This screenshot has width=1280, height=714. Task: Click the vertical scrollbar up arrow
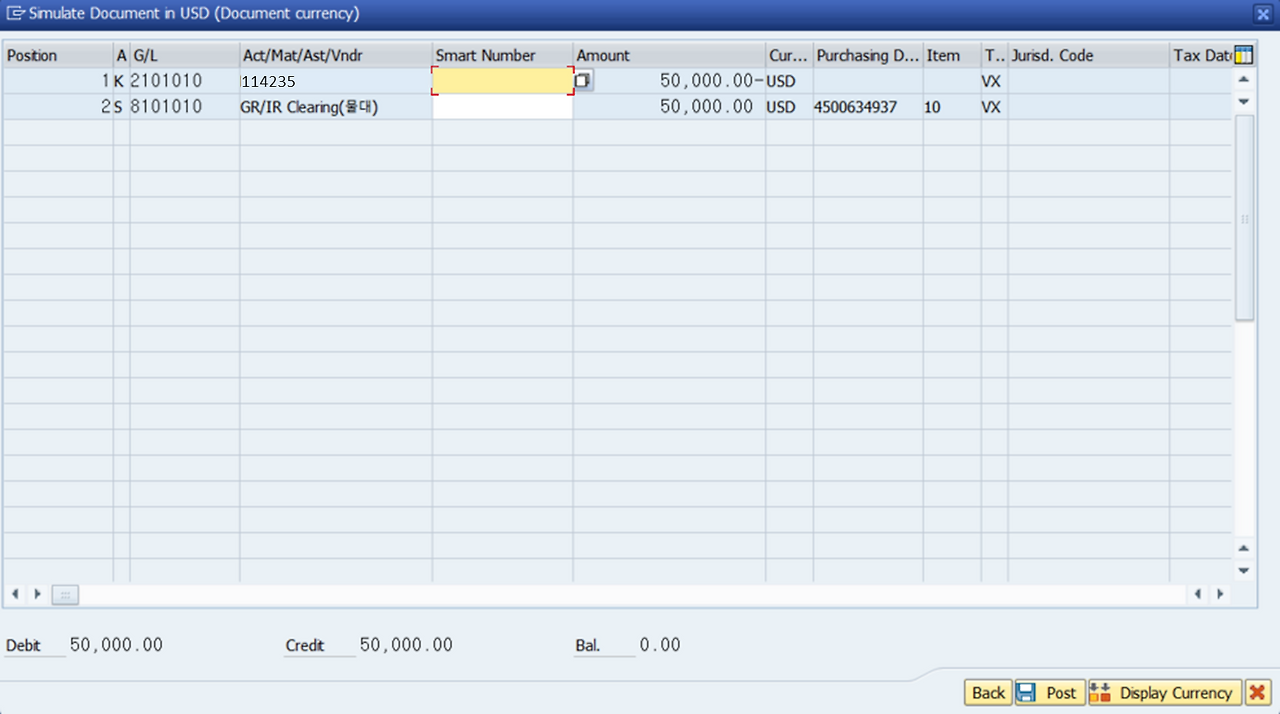tap(1243, 78)
